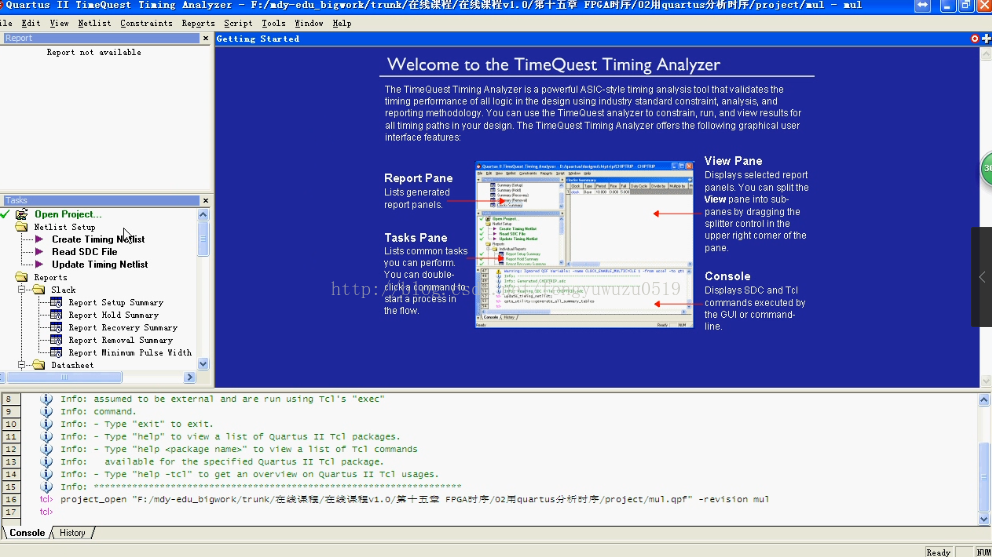Select Report Recovery Summary item

tap(123, 328)
